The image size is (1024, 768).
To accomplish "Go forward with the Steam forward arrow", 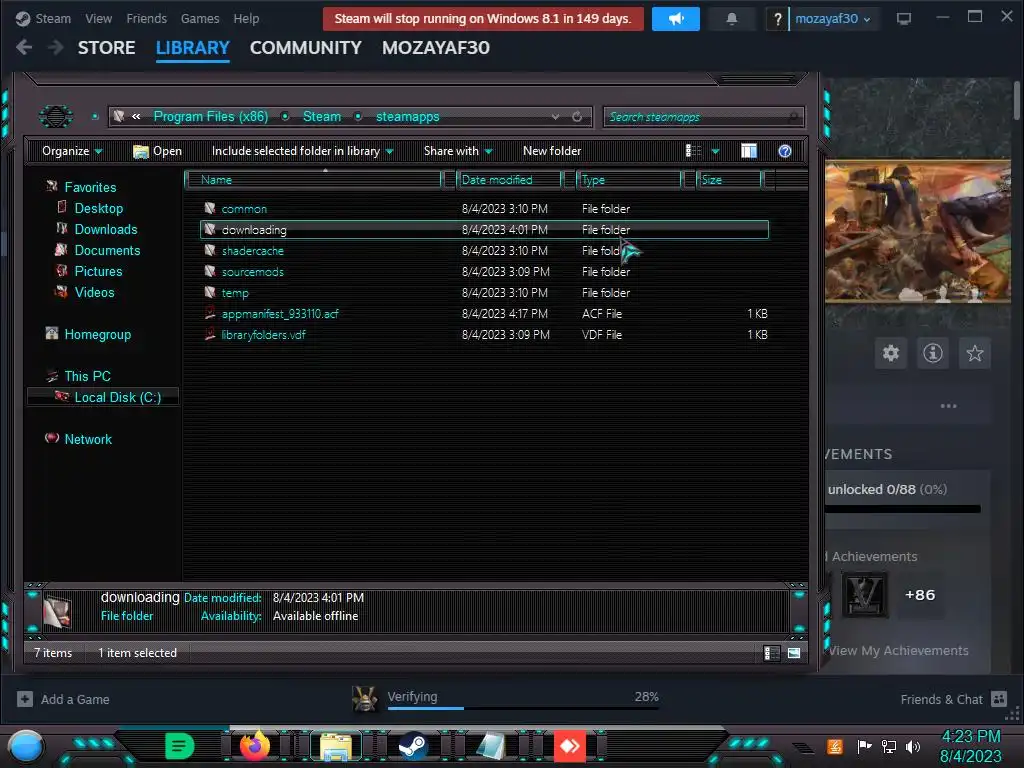I will coord(56,47).
